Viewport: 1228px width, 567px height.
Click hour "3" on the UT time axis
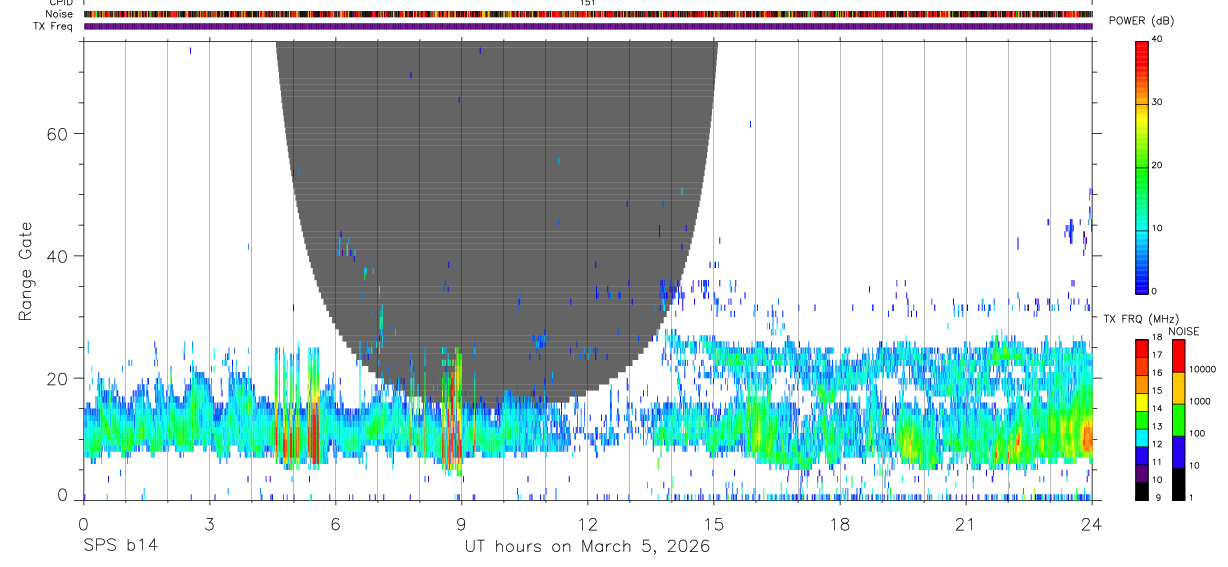coord(210,524)
